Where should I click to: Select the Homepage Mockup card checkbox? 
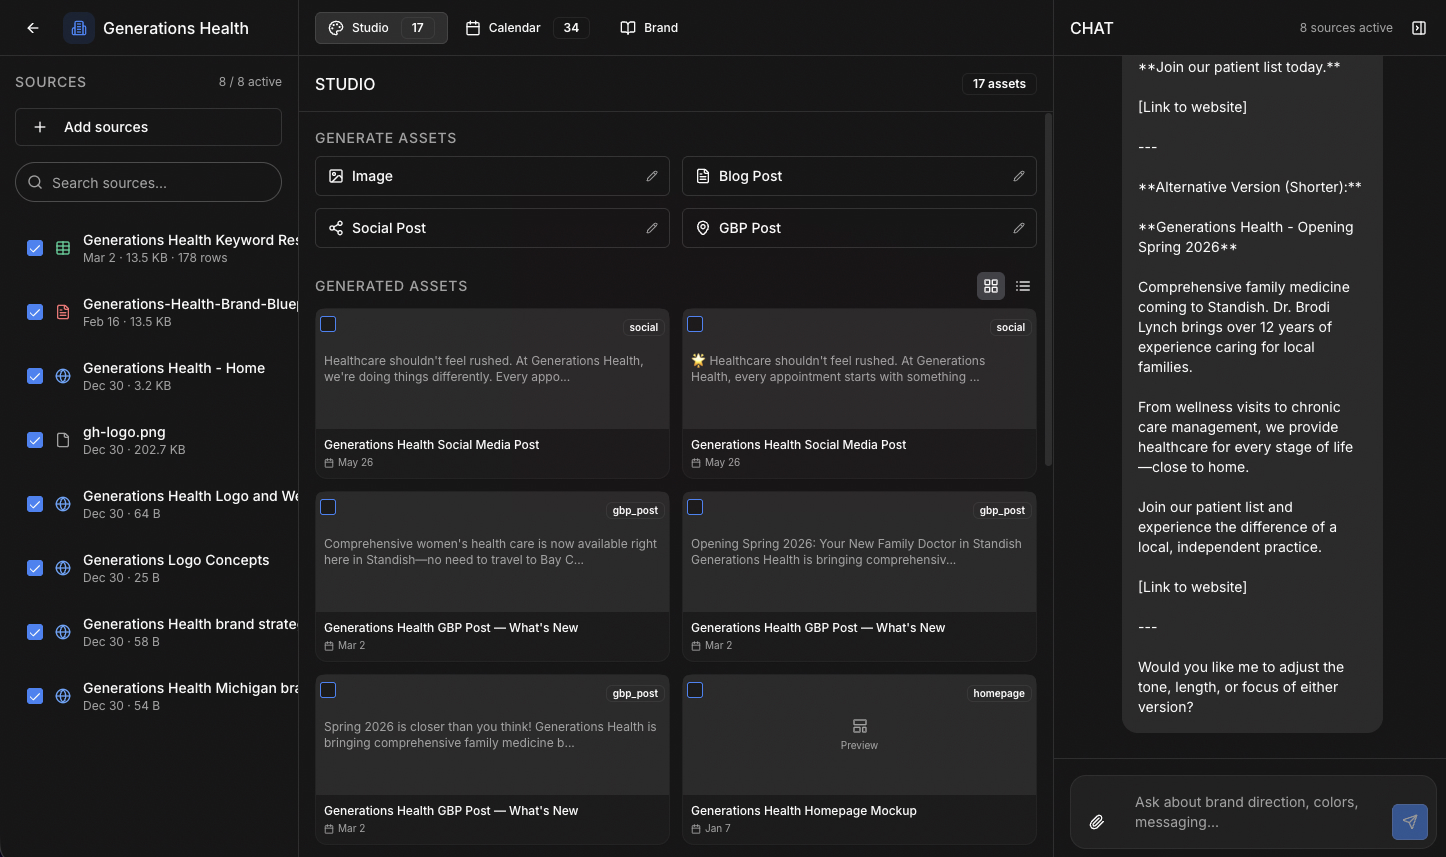695,690
